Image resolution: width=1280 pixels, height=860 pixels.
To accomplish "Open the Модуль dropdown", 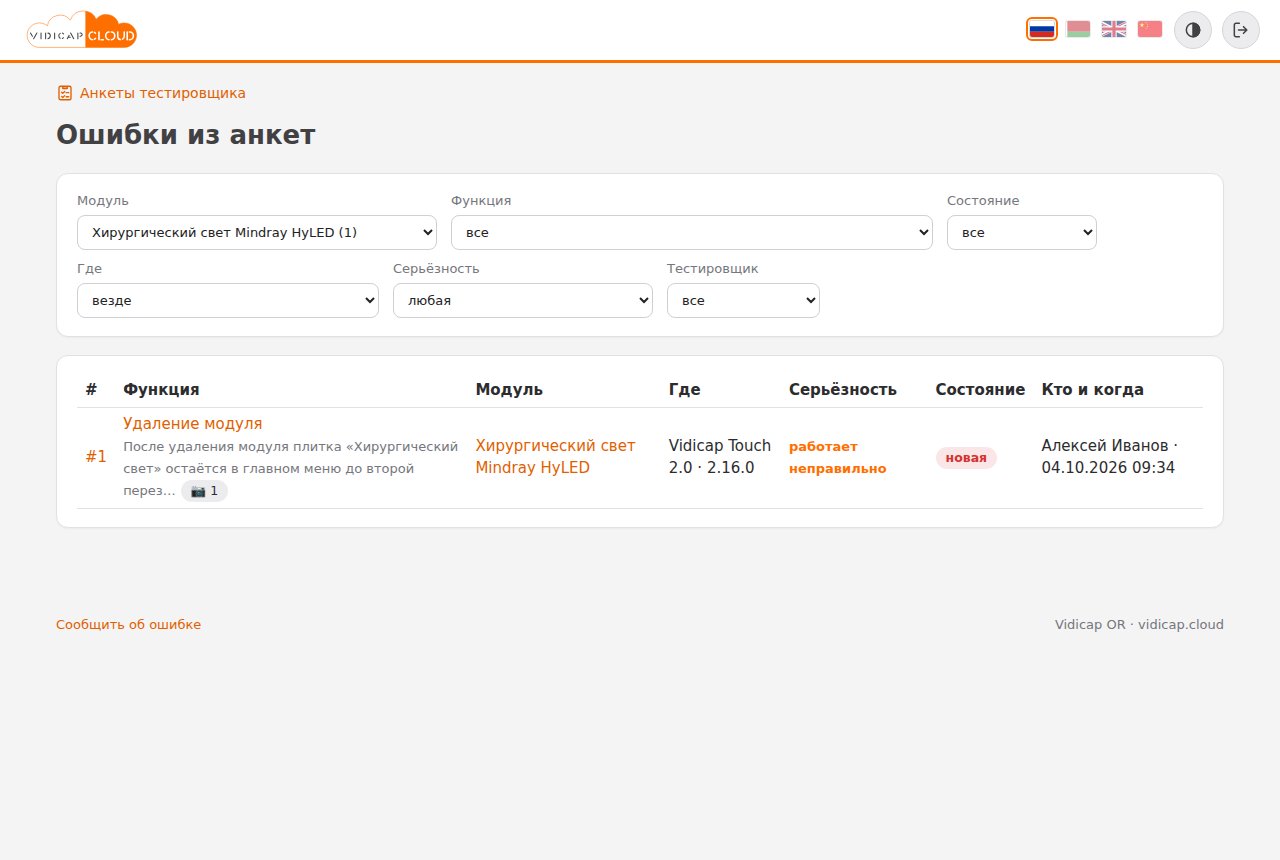I will coord(257,232).
